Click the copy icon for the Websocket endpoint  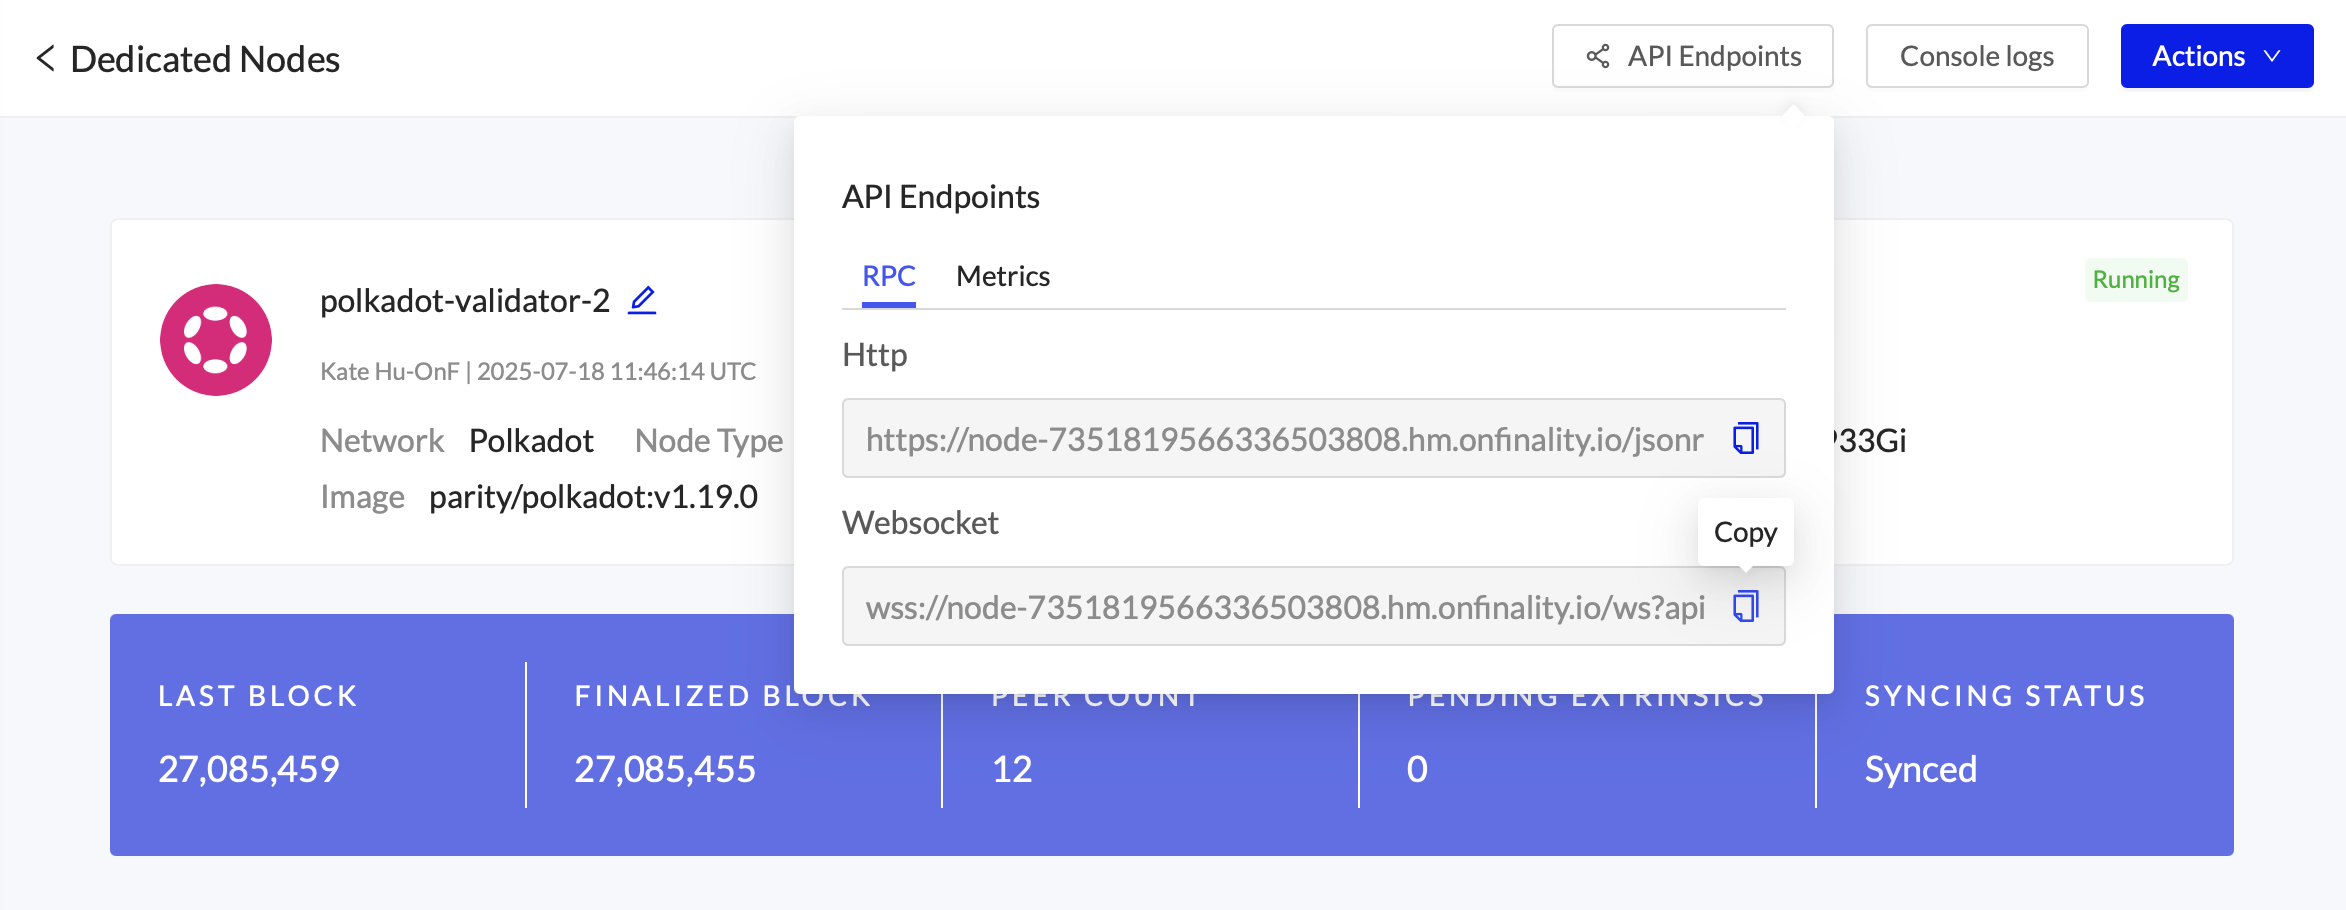[x=1745, y=606]
